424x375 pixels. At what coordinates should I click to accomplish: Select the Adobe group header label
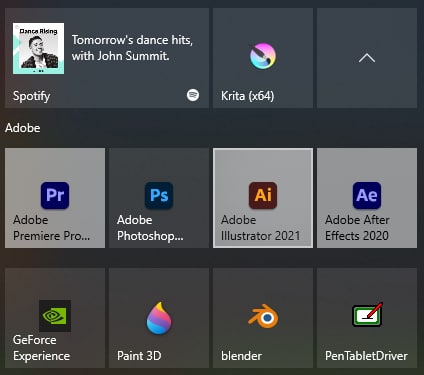tap(23, 128)
